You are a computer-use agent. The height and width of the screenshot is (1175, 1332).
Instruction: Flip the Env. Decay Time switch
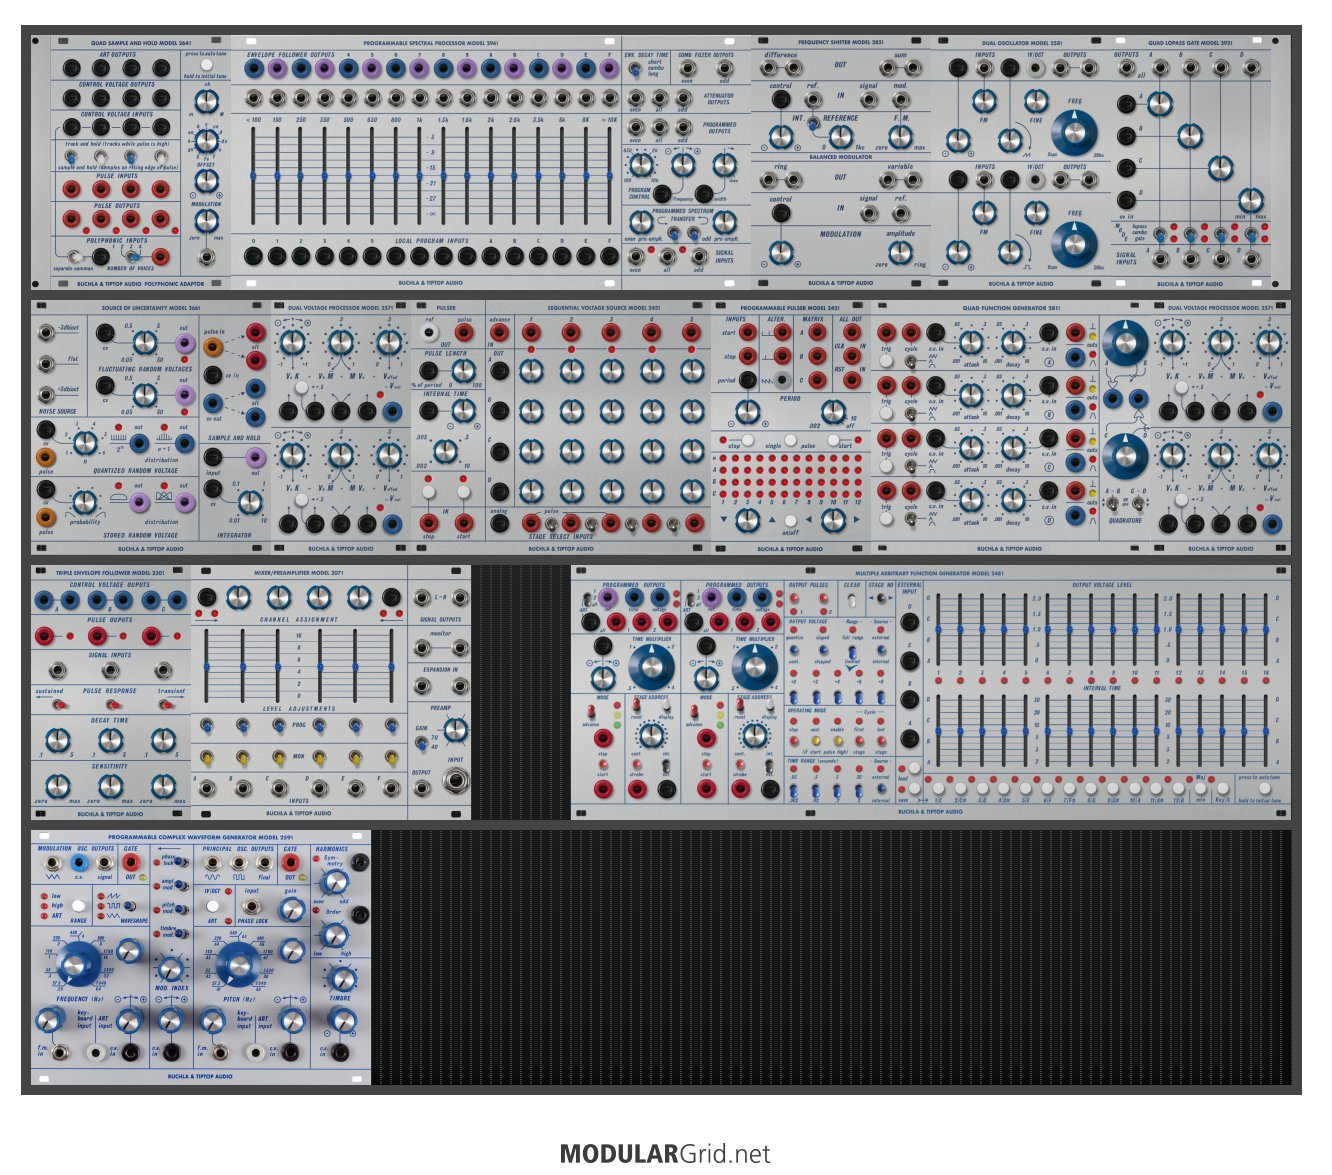coord(634,70)
